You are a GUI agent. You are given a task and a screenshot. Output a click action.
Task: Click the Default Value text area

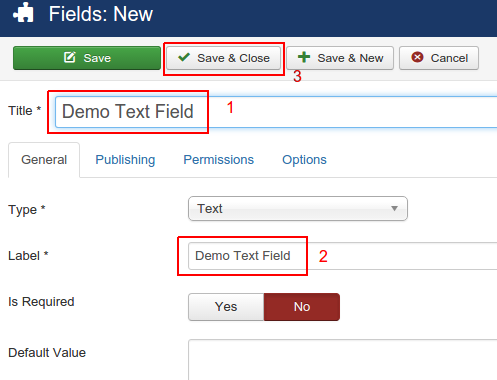click(343, 360)
